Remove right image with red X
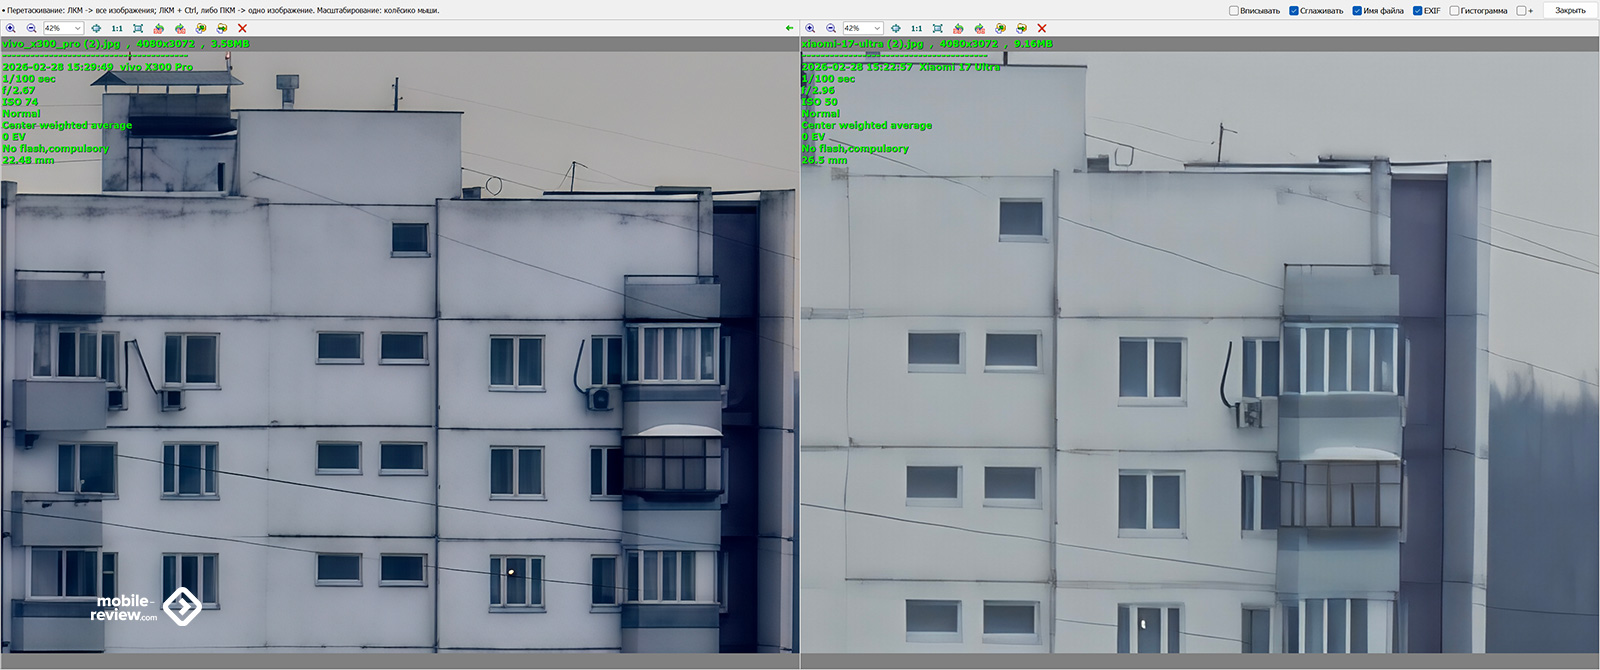Screen dimensions: 1600x670 [1041, 28]
